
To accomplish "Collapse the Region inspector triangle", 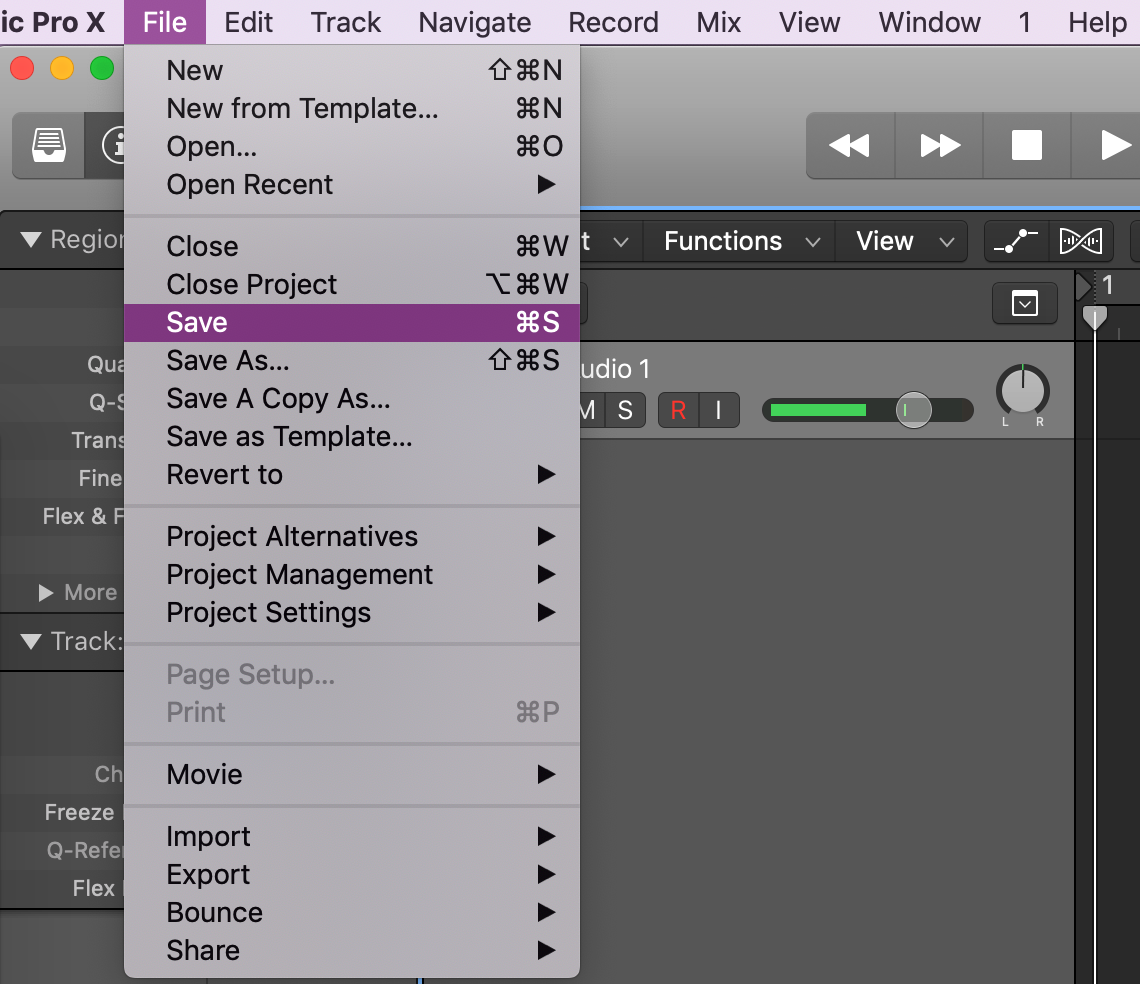I will tap(31, 239).
